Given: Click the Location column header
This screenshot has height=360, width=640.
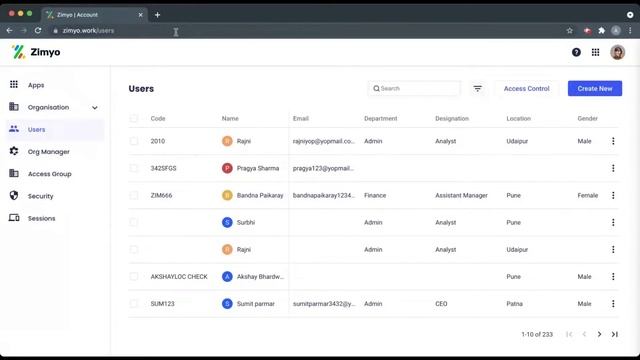Looking at the screenshot, I should [518, 118].
